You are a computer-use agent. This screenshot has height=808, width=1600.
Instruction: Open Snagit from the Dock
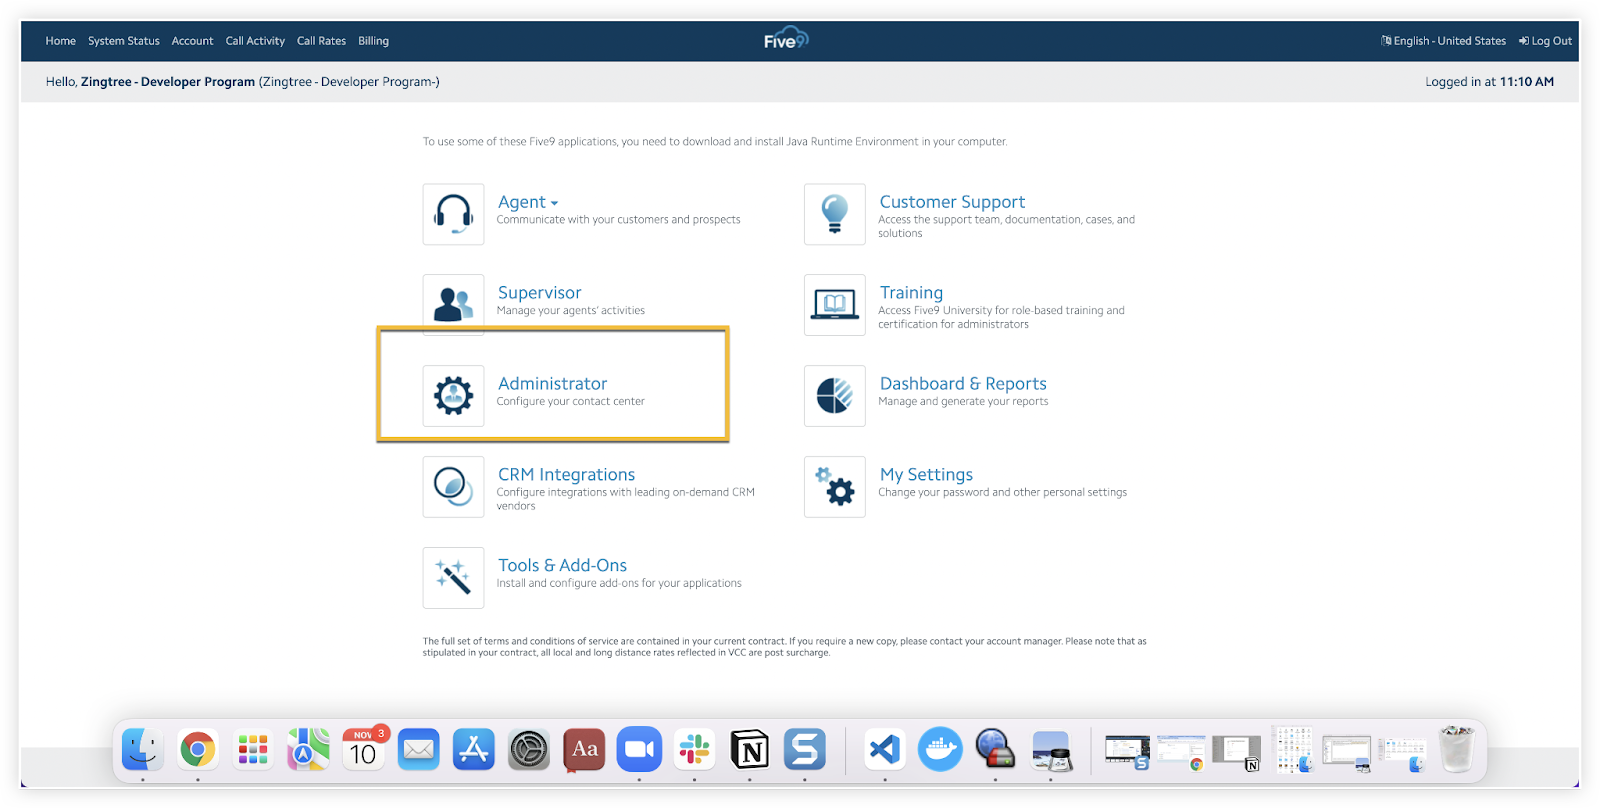click(x=805, y=749)
